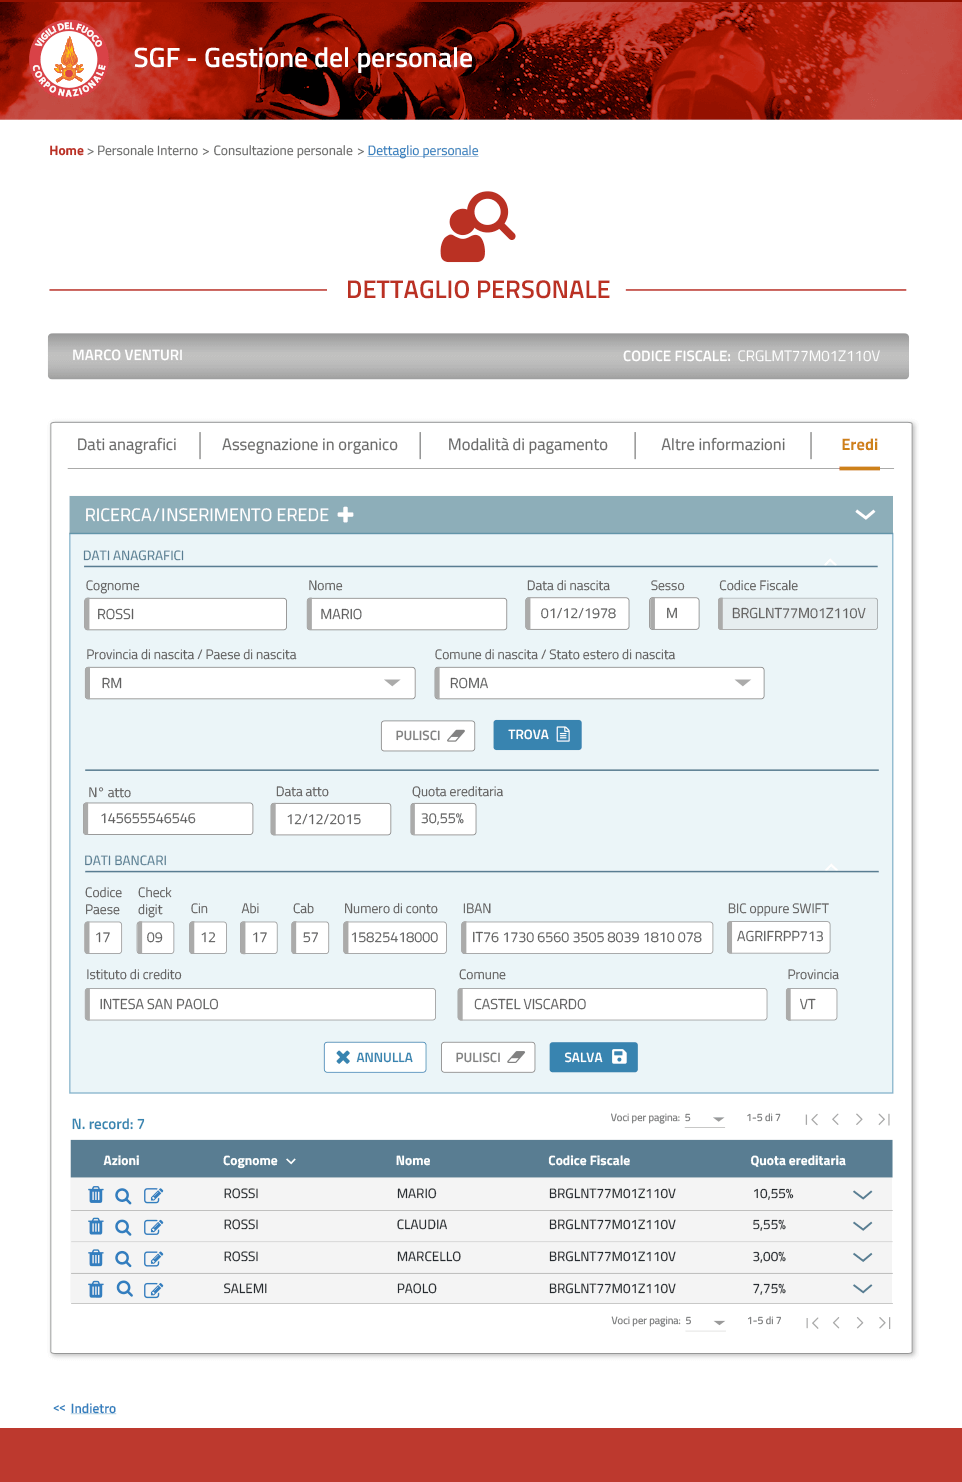The image size is (962, 1482).
Task: View details of ROSSI CLAUDIA row
Action: tap(123, 1226)
